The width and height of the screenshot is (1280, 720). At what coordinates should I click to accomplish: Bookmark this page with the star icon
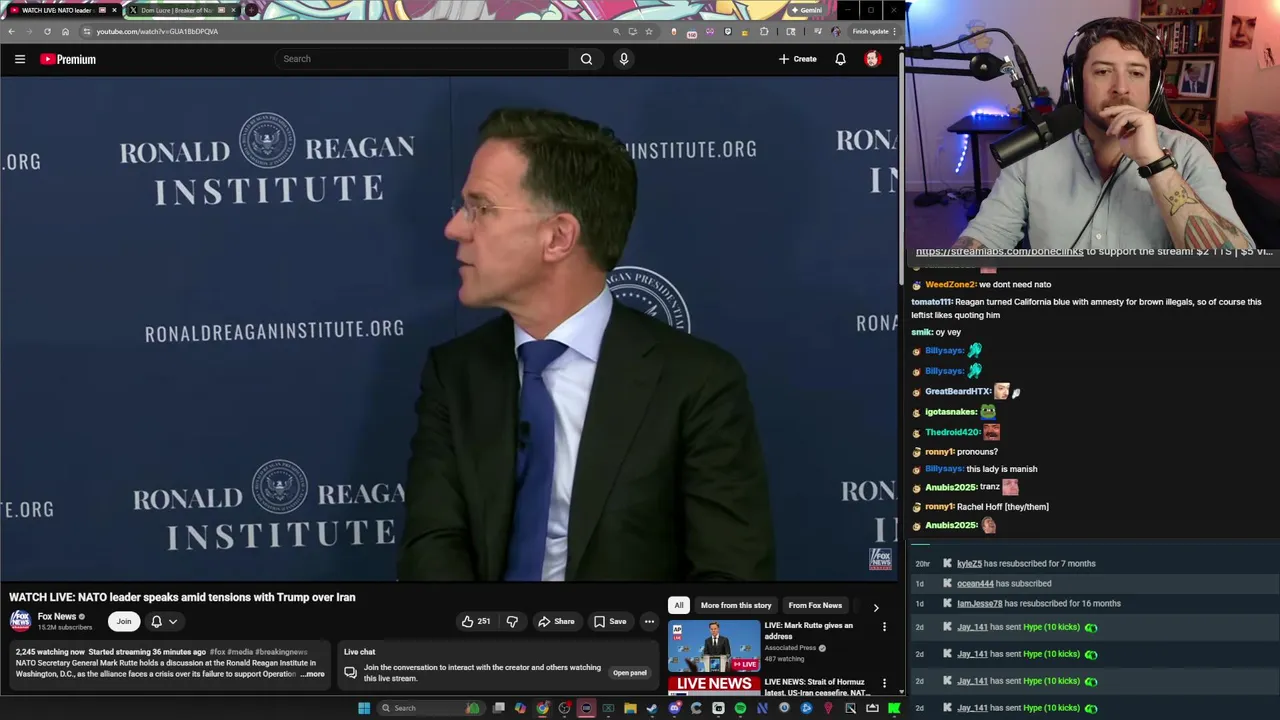coord(649,31)
